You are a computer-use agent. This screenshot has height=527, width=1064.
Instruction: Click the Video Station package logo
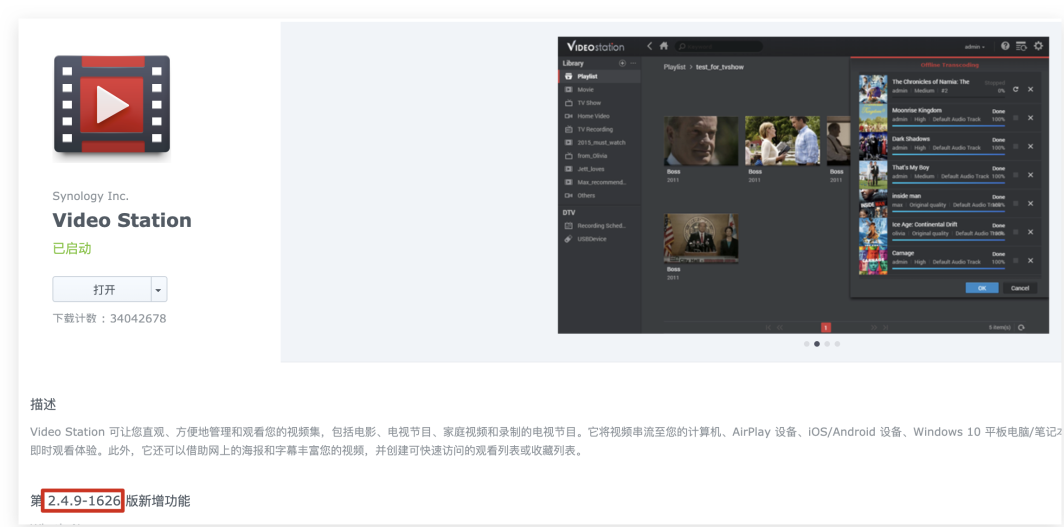(112, 104)
